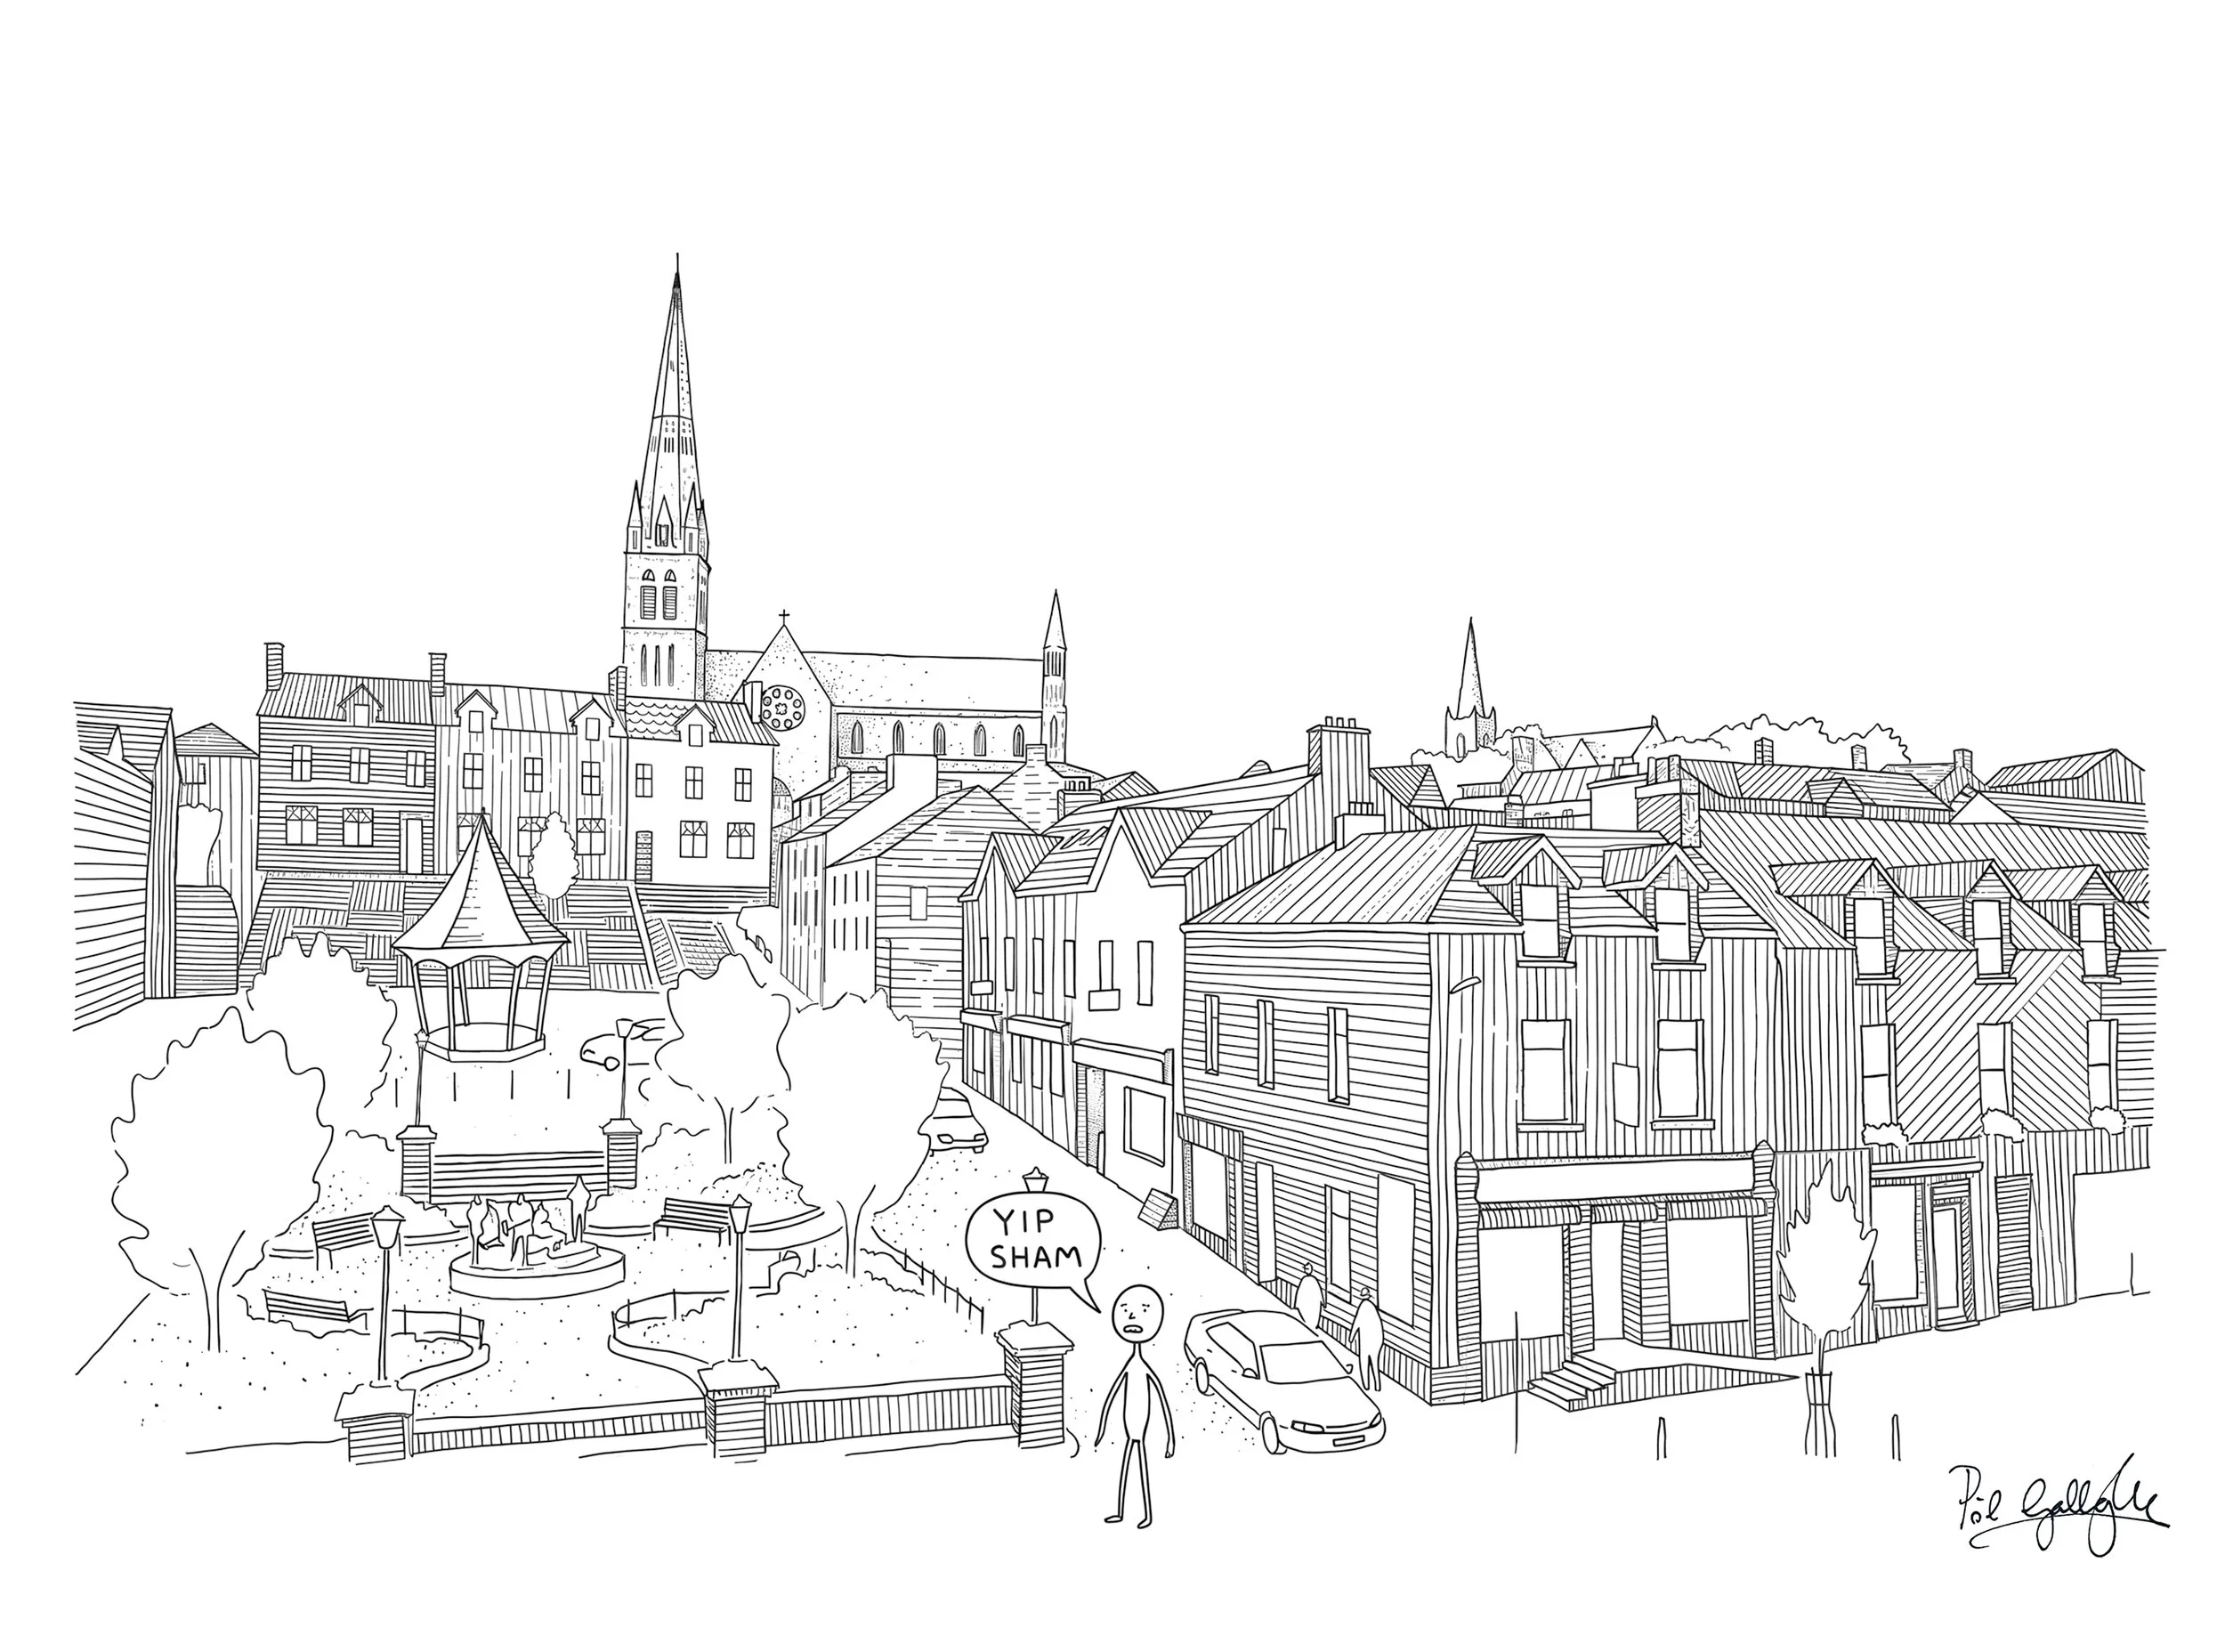Click the round rose window on the church
Screen dimensions: 2225x1652
[x=782, y=708]
